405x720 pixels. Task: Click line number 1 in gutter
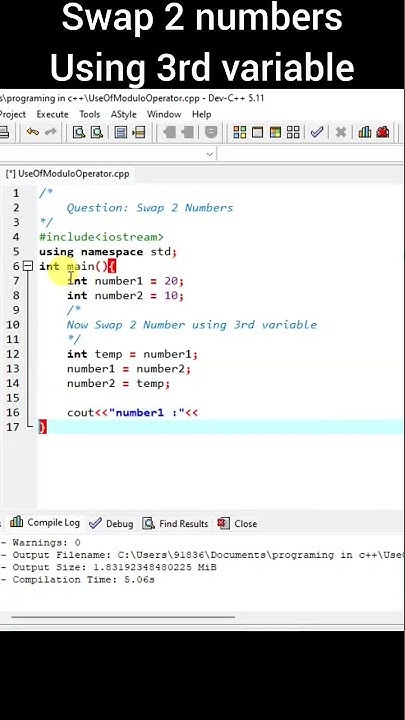point(16,193)
